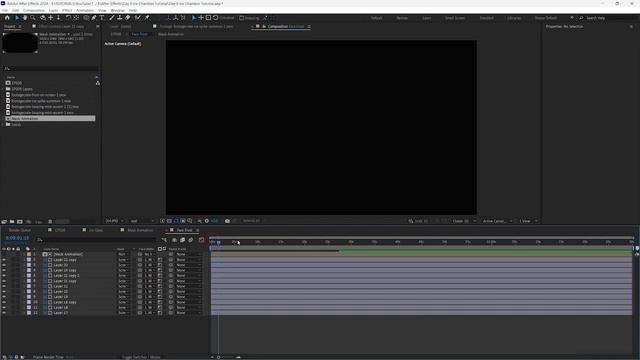Image resolution: width=640 pixels, height=360 pixels.
Task: Hide Layer 18 using its eye icon
Action: click(x=4, y=307)
